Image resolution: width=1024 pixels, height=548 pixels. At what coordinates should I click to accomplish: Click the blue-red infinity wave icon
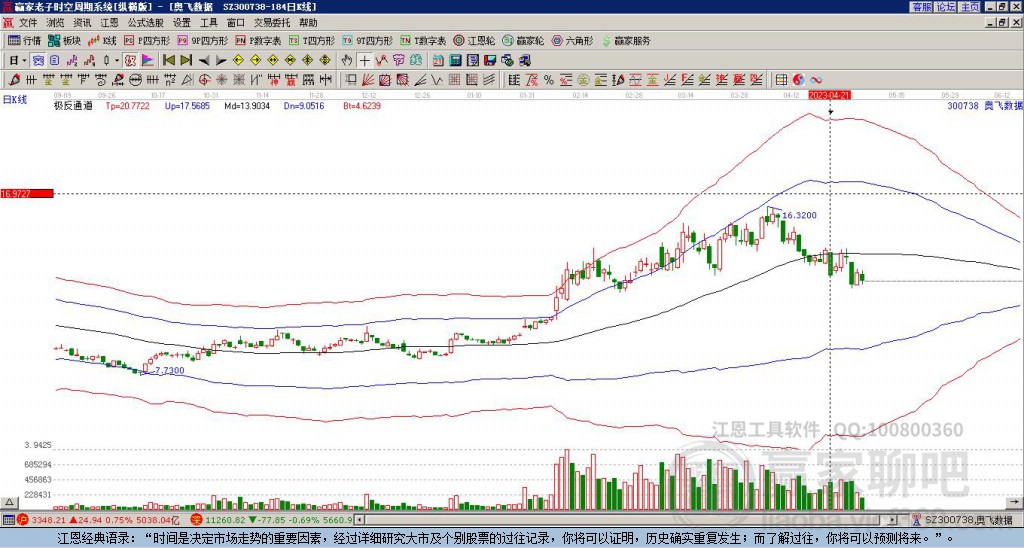click(816, 80)
